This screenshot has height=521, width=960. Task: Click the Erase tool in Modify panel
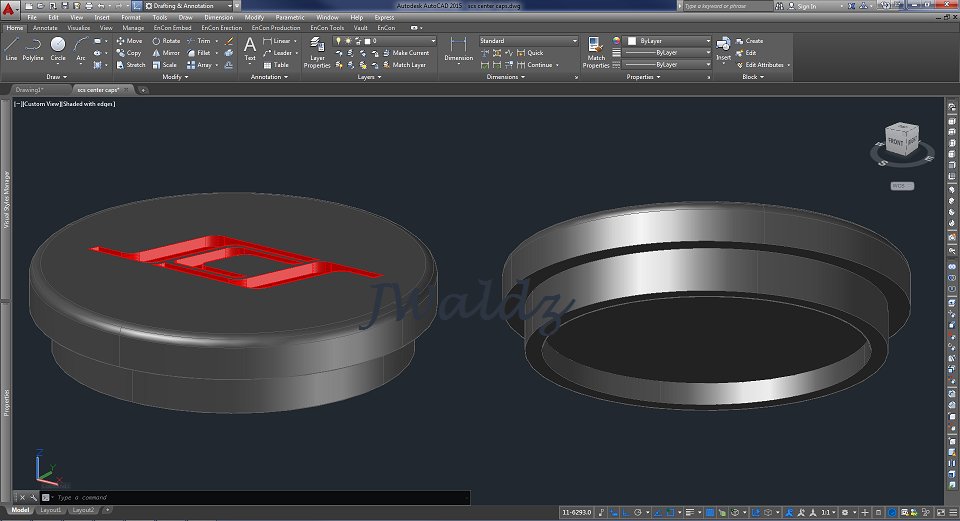(x=229, y=41)
